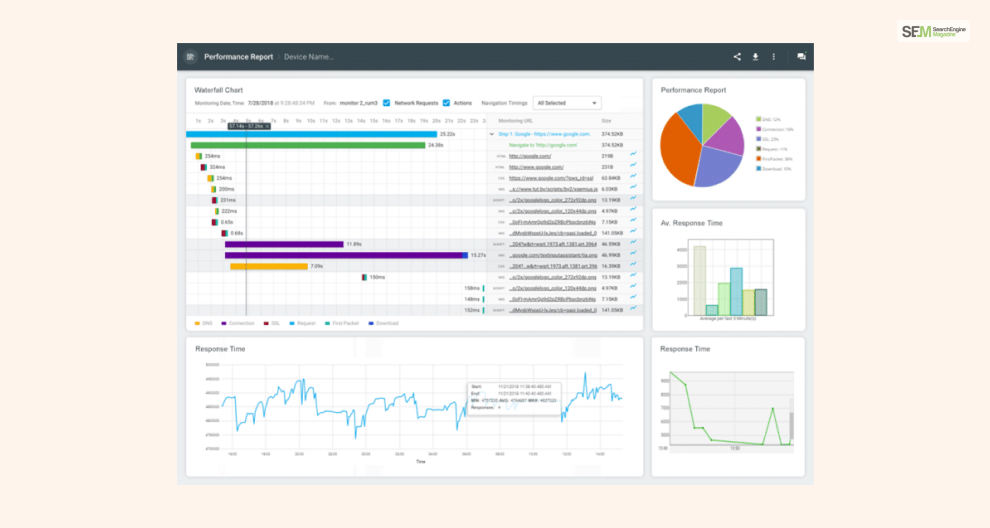Click the Size column header

coord(606,121)
